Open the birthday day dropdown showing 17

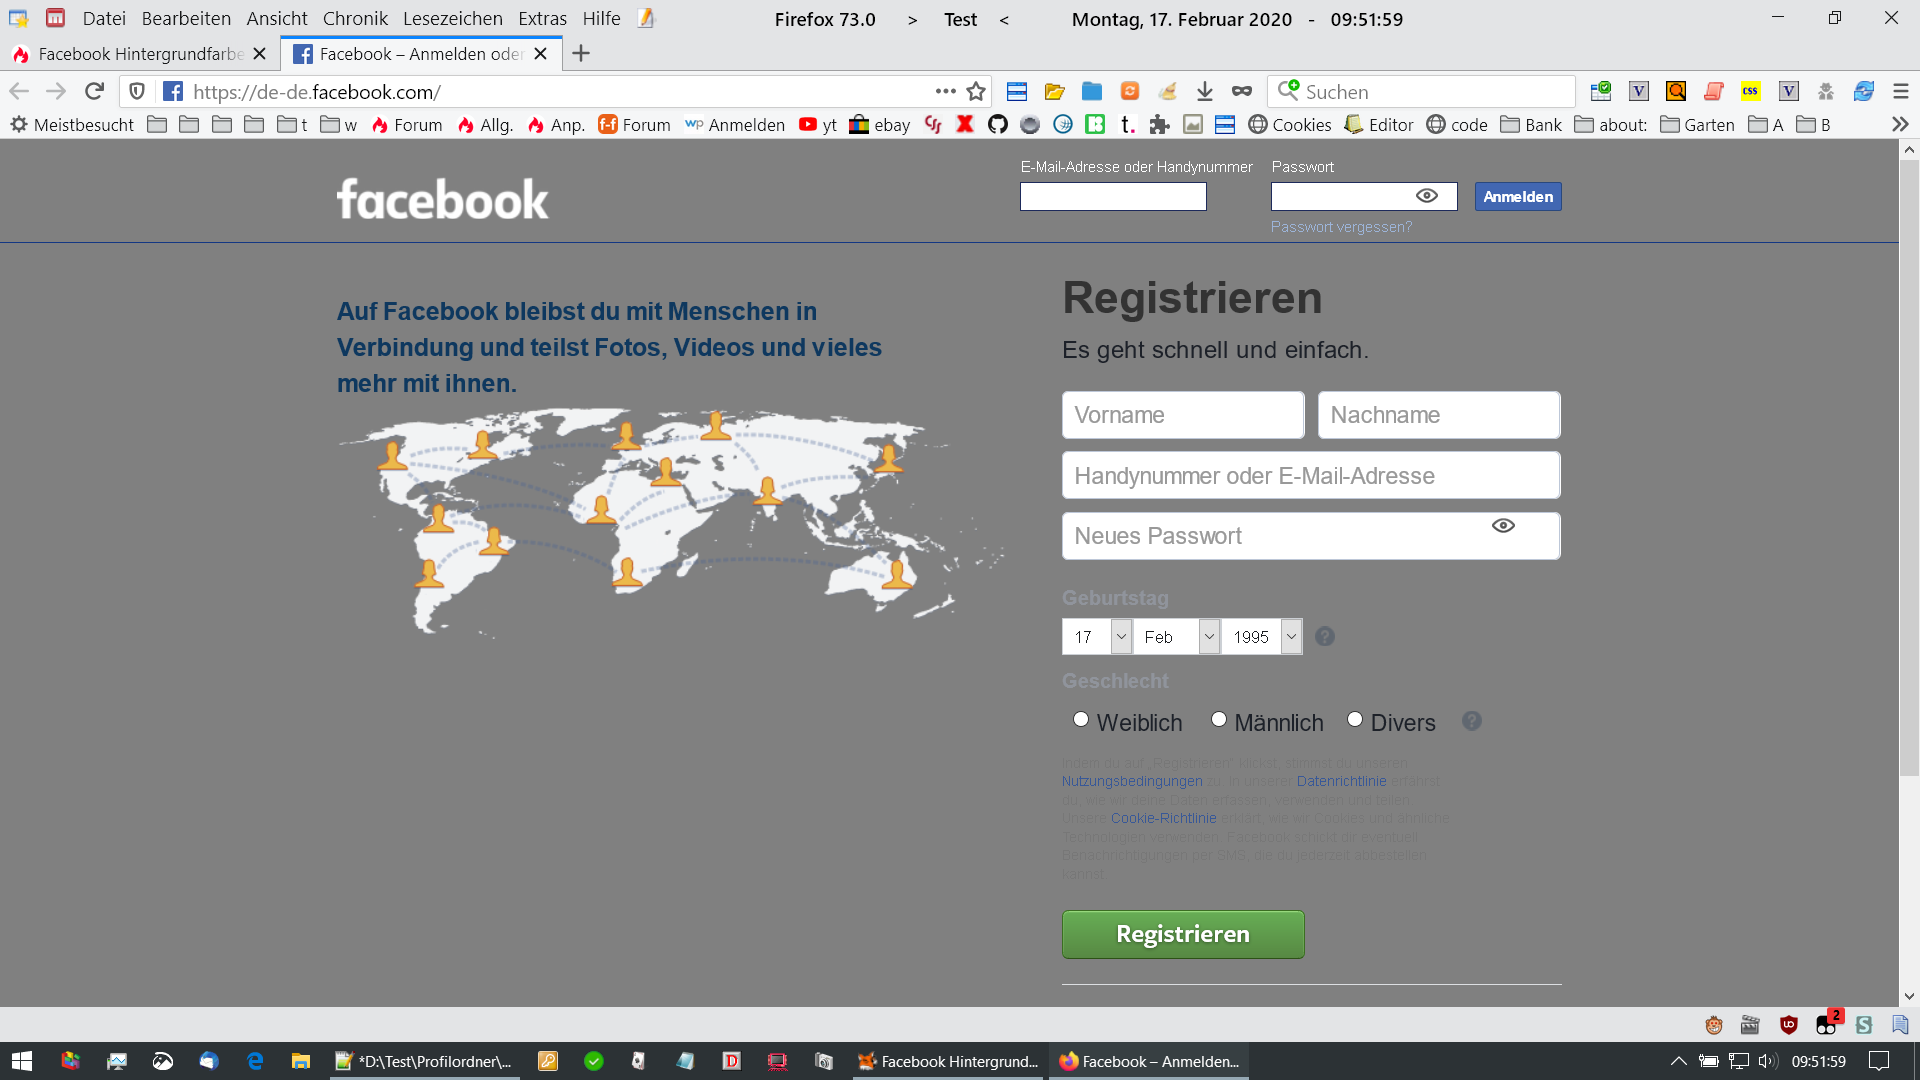coord(1097,637)
